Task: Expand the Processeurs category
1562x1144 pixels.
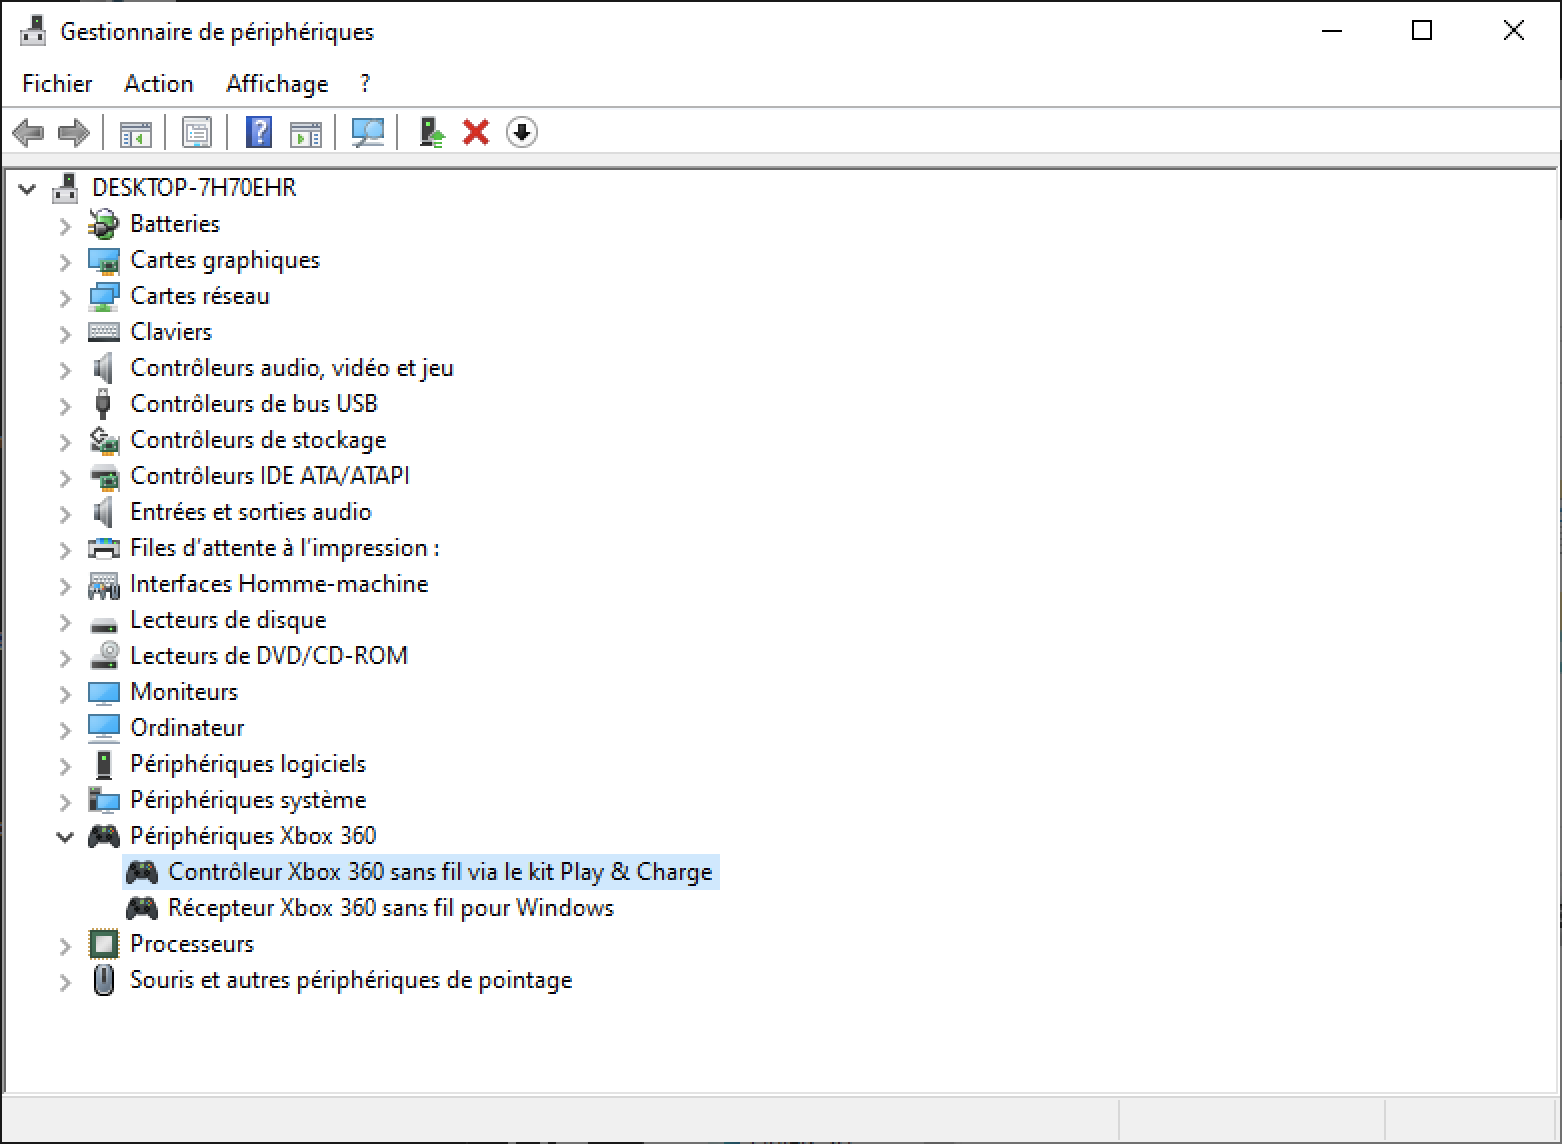Action: [65, 945]
